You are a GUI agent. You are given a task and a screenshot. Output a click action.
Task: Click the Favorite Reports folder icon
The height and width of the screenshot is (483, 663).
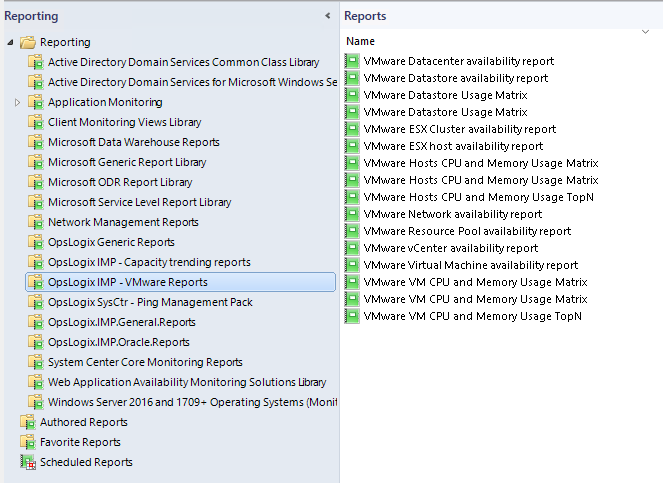[x=28, y=442]
